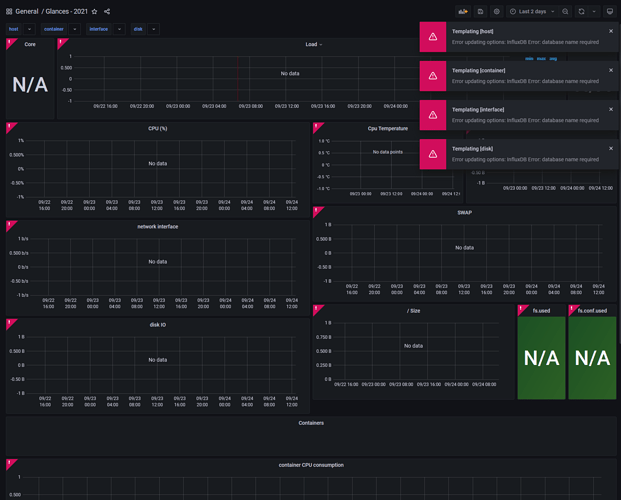Open the Load panel title menu
The height and width of the screenshot is (500, 621).
tap(313, 45)
